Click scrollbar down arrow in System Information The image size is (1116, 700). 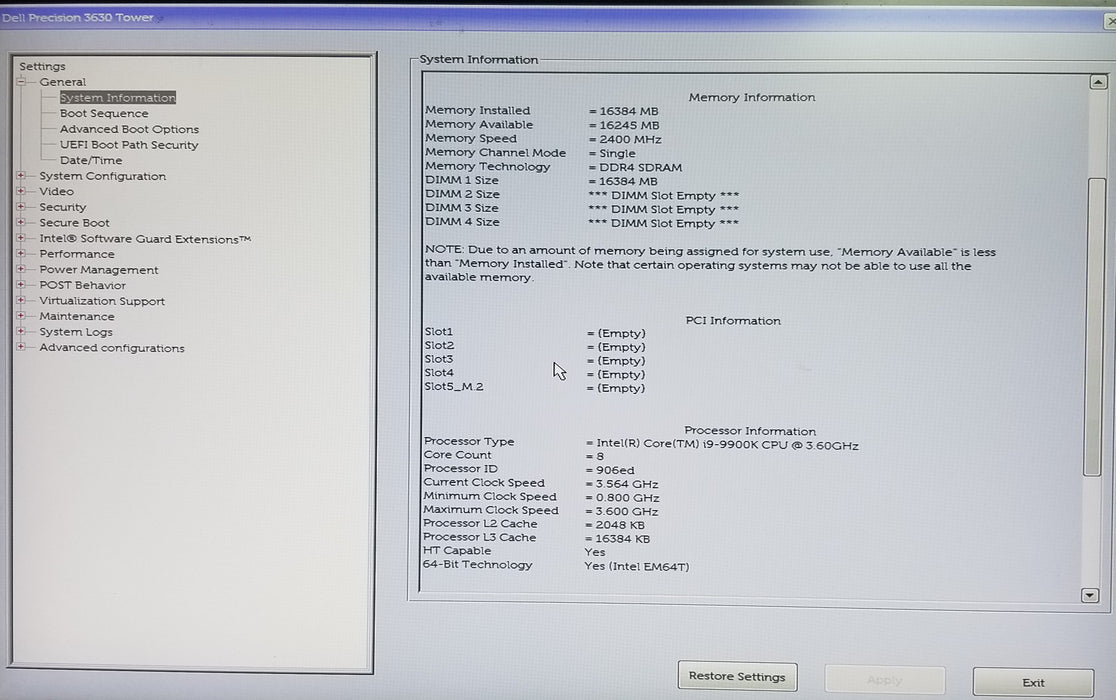tap(1090, 595)
